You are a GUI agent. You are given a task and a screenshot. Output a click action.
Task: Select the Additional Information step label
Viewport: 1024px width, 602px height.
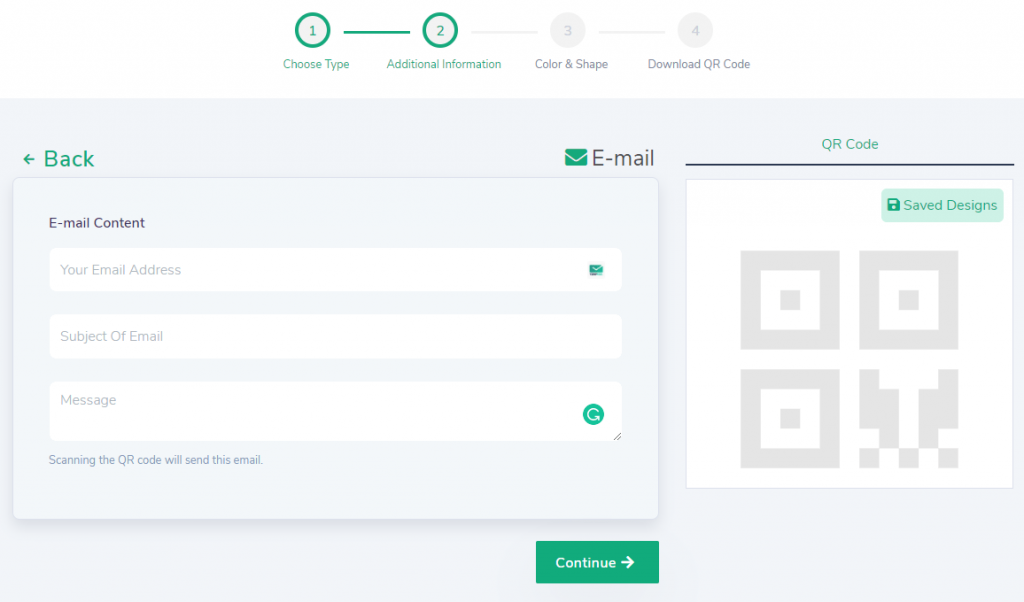pyautogui.click(x=443, y=64)
